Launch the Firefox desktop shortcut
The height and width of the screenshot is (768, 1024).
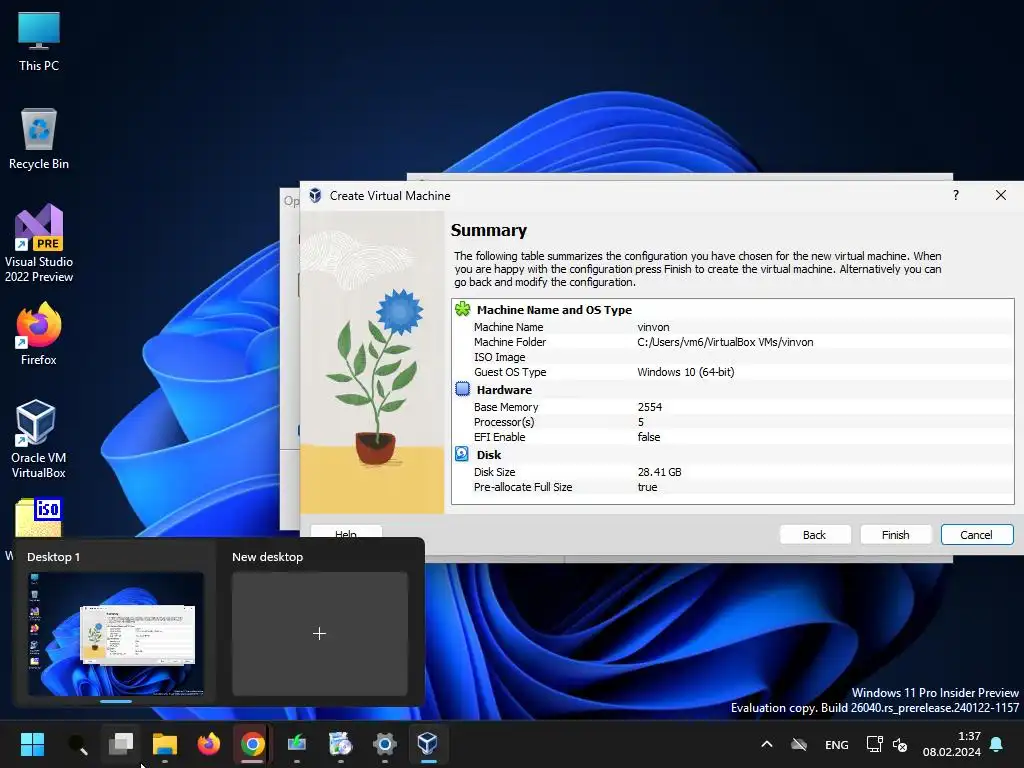click(39, 334)
